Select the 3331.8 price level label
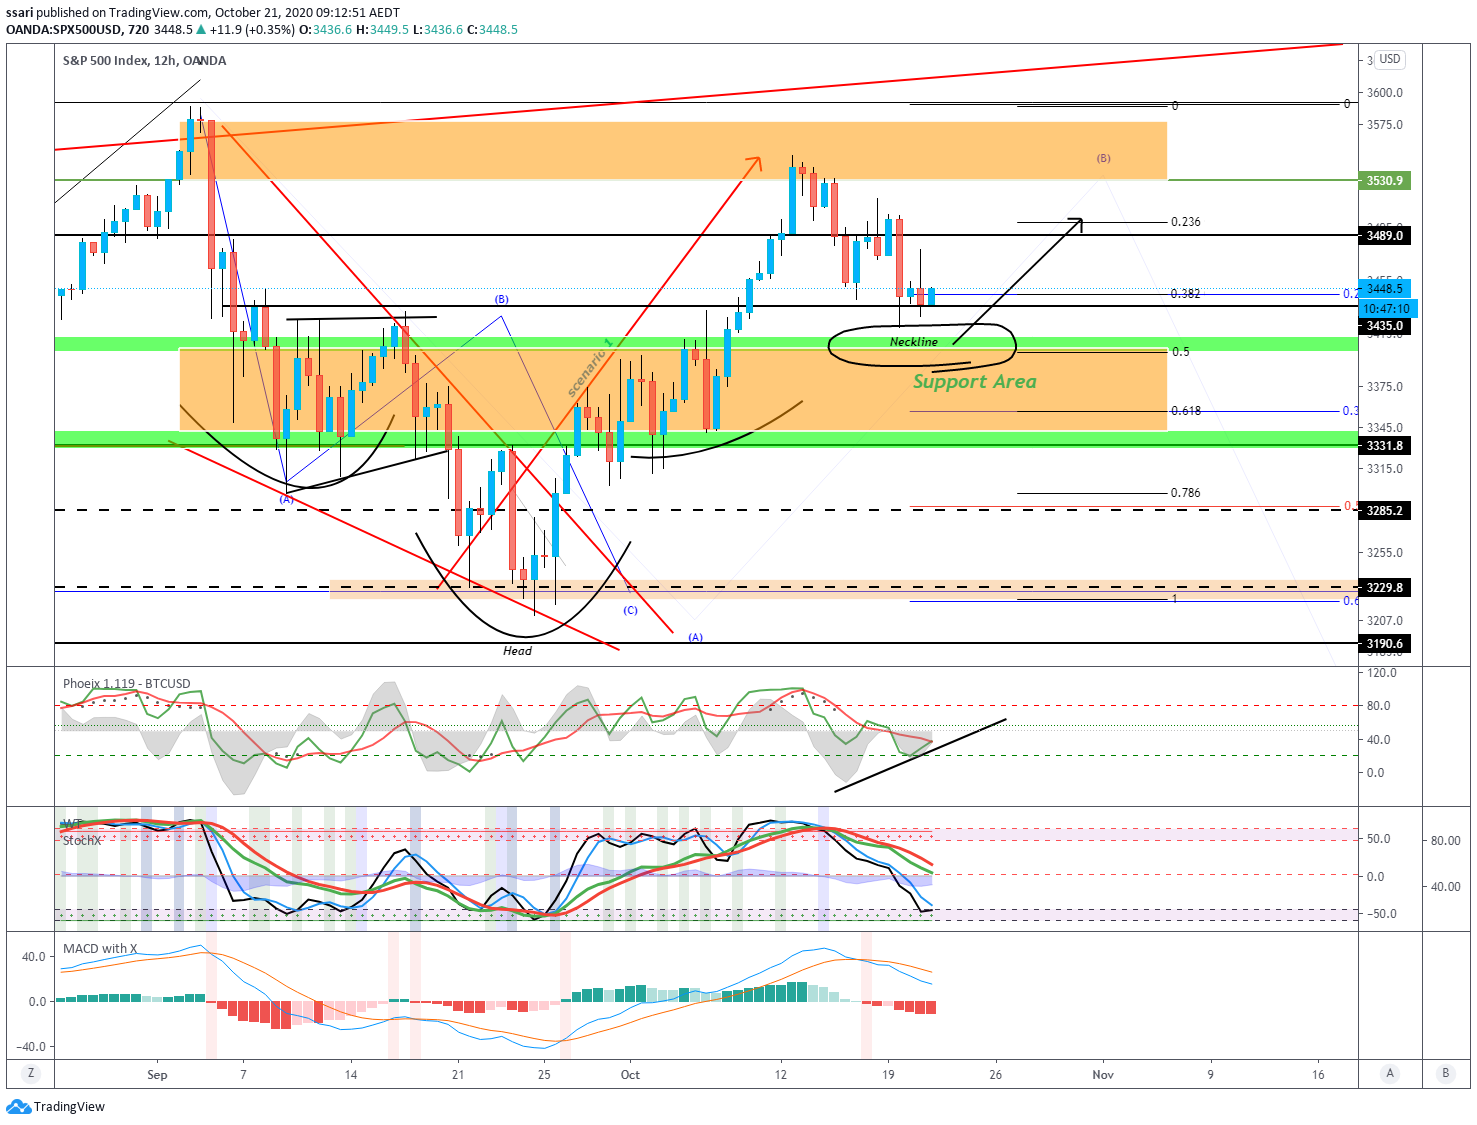Image resolution: width=1477 pixels, height=1125 pixels. pos(1384,446)
